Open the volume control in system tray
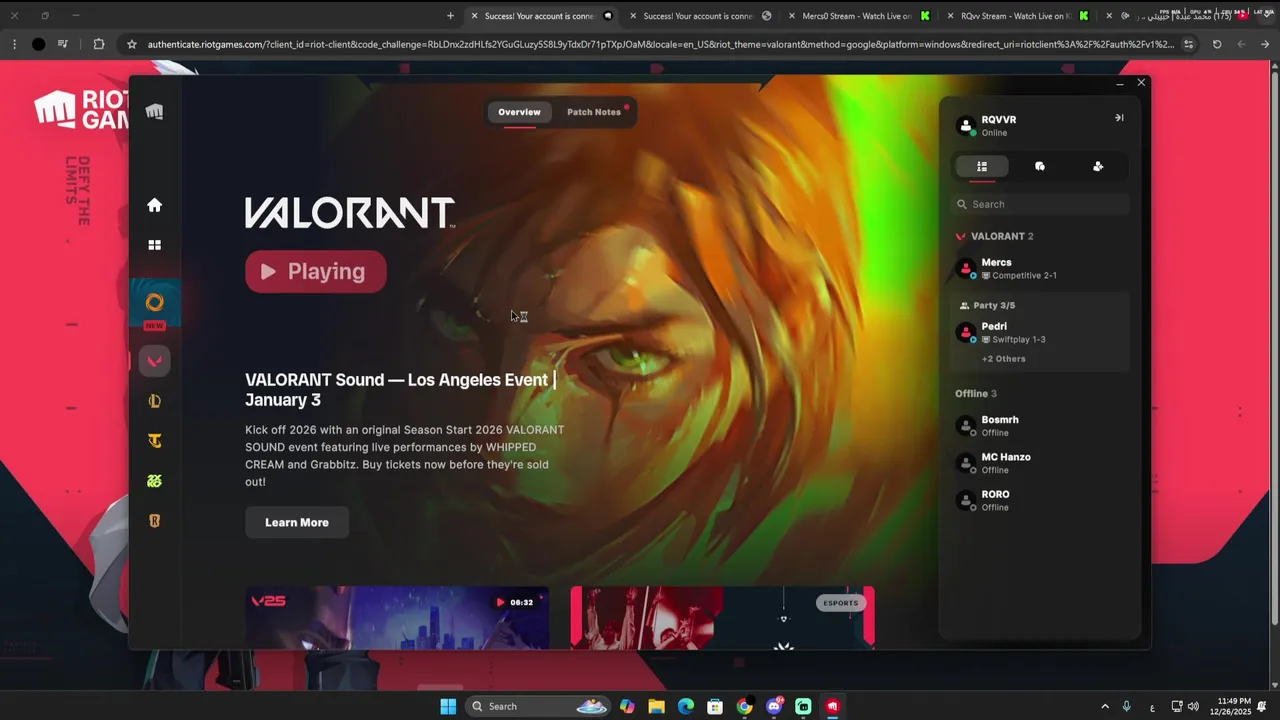The height and width of the screenshot is (720, 1280). [x=1193, y=707]
